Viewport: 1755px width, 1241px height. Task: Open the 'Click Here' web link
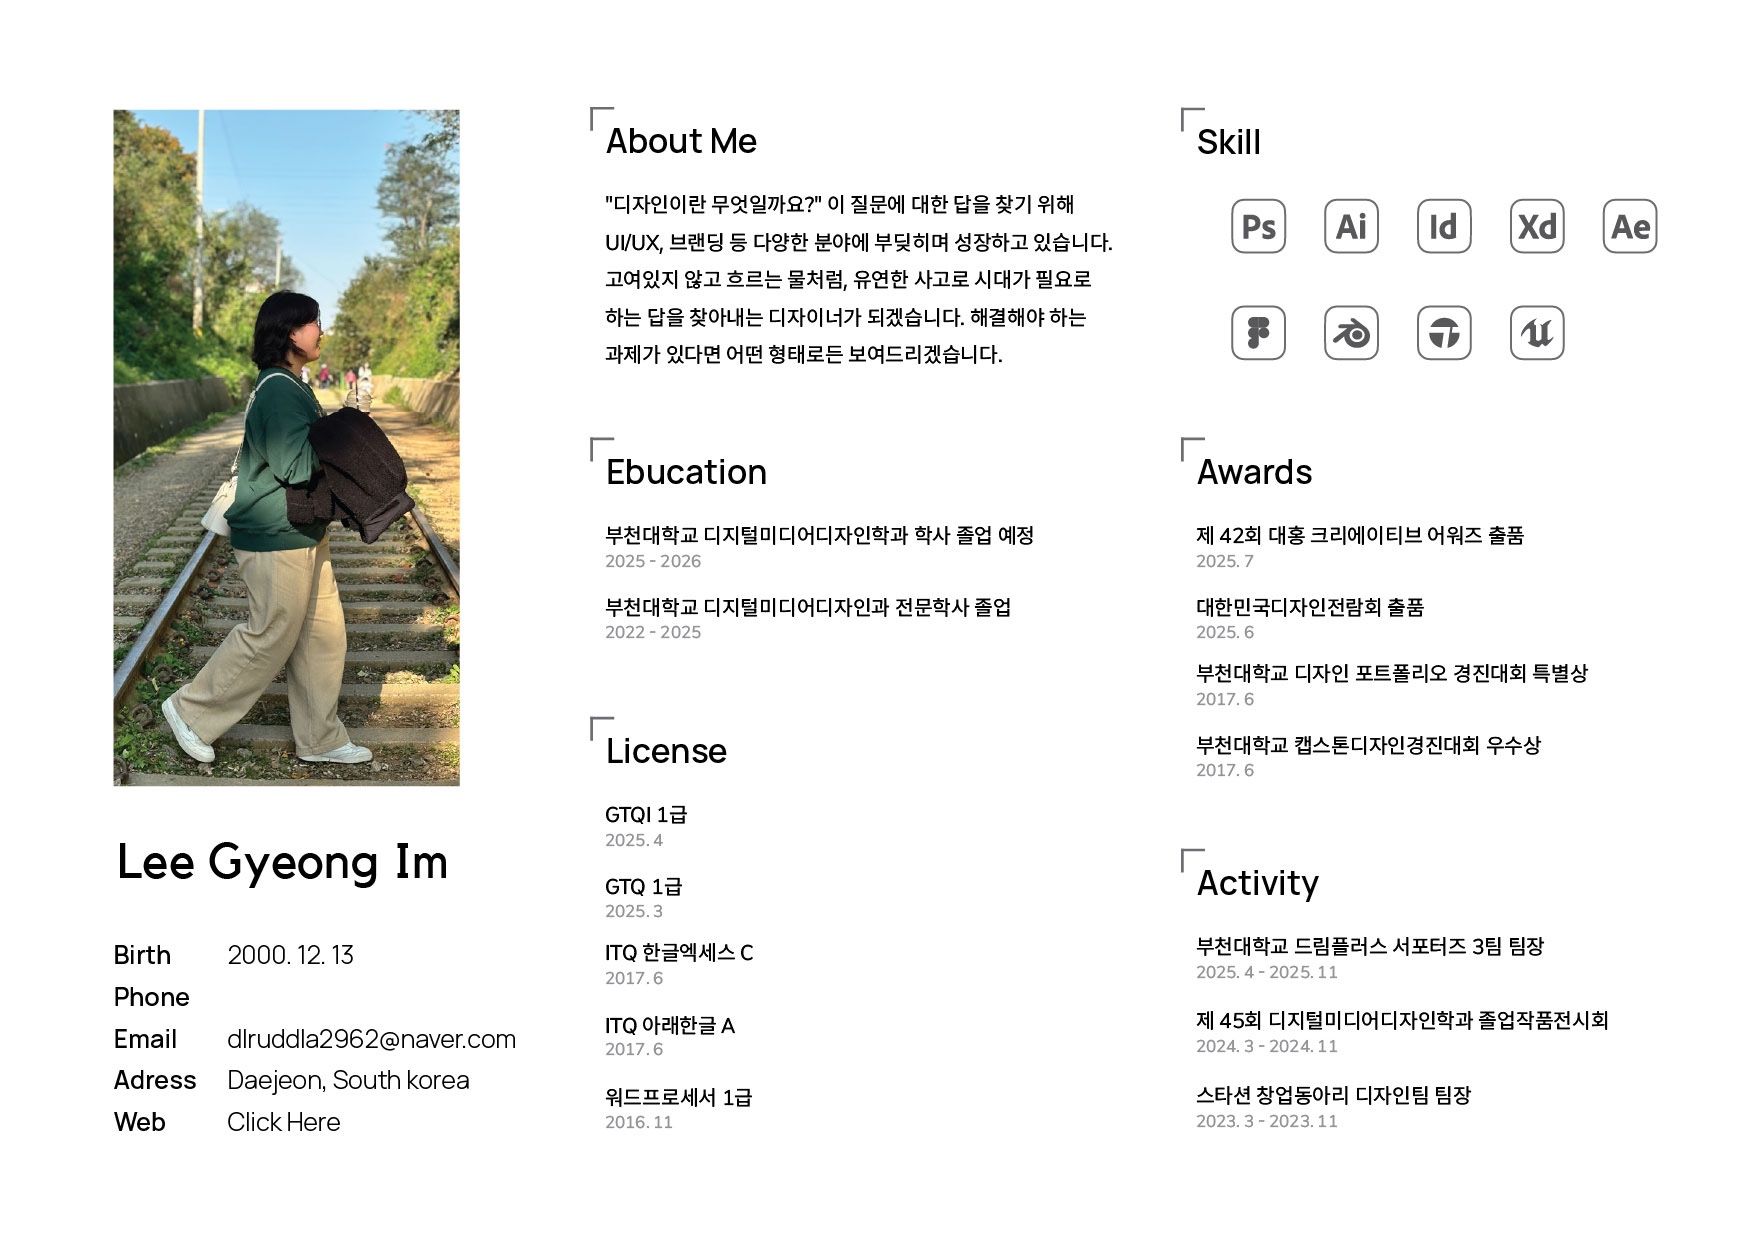(283, 1122)
